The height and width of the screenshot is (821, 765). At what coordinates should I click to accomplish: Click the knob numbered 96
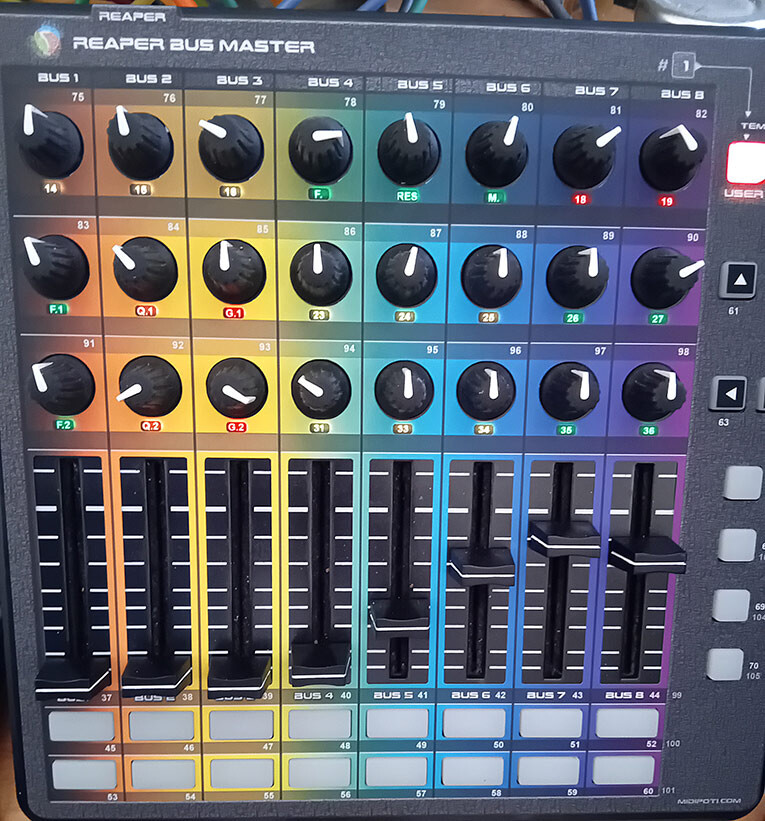(486, 391)
